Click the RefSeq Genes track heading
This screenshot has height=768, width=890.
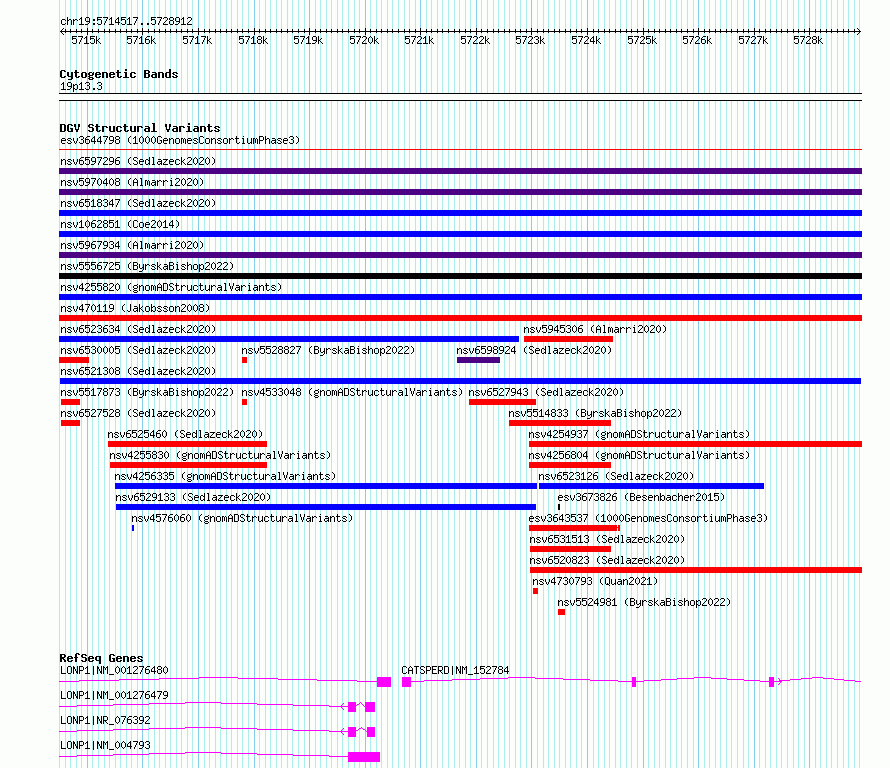pyautogui.click(x=101, y=658)
